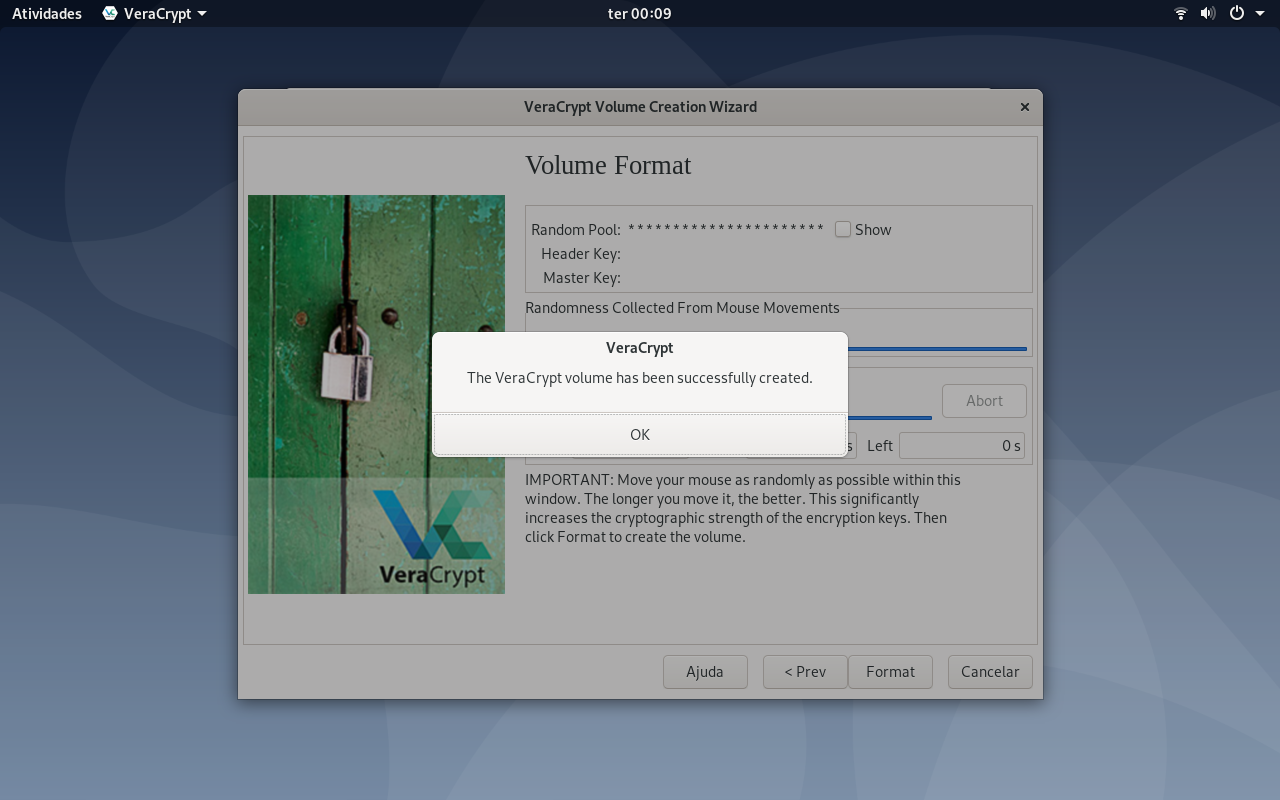Confirm the VeraCrypt success dialog with OK

click(x=640, y=434)
